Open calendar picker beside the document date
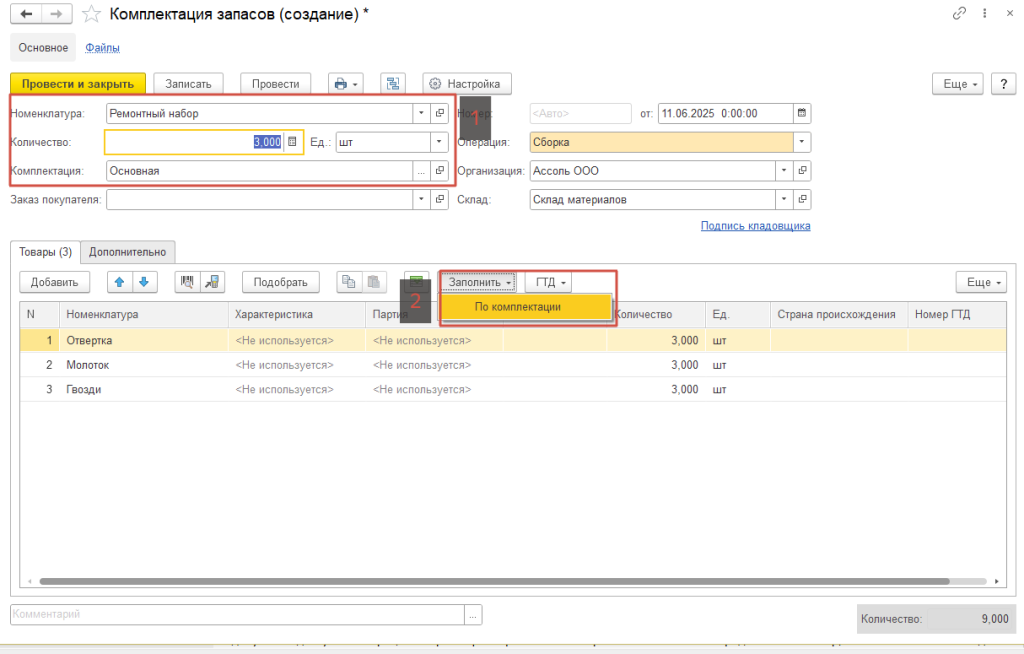The image size is (1024, 654). [801, 114]
